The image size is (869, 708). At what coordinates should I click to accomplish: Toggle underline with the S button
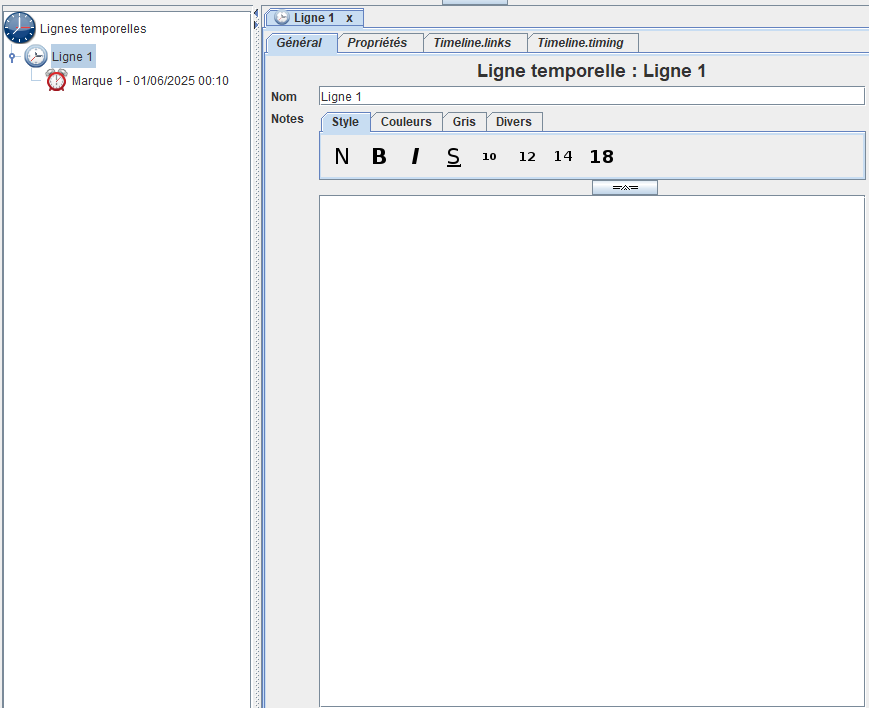[453, 156]
